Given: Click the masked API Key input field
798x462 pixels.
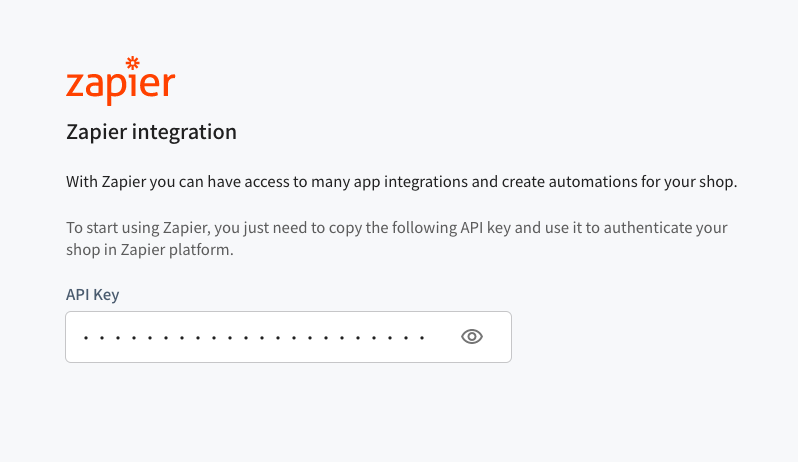Looking at the screenshot, I should [289, 337].
